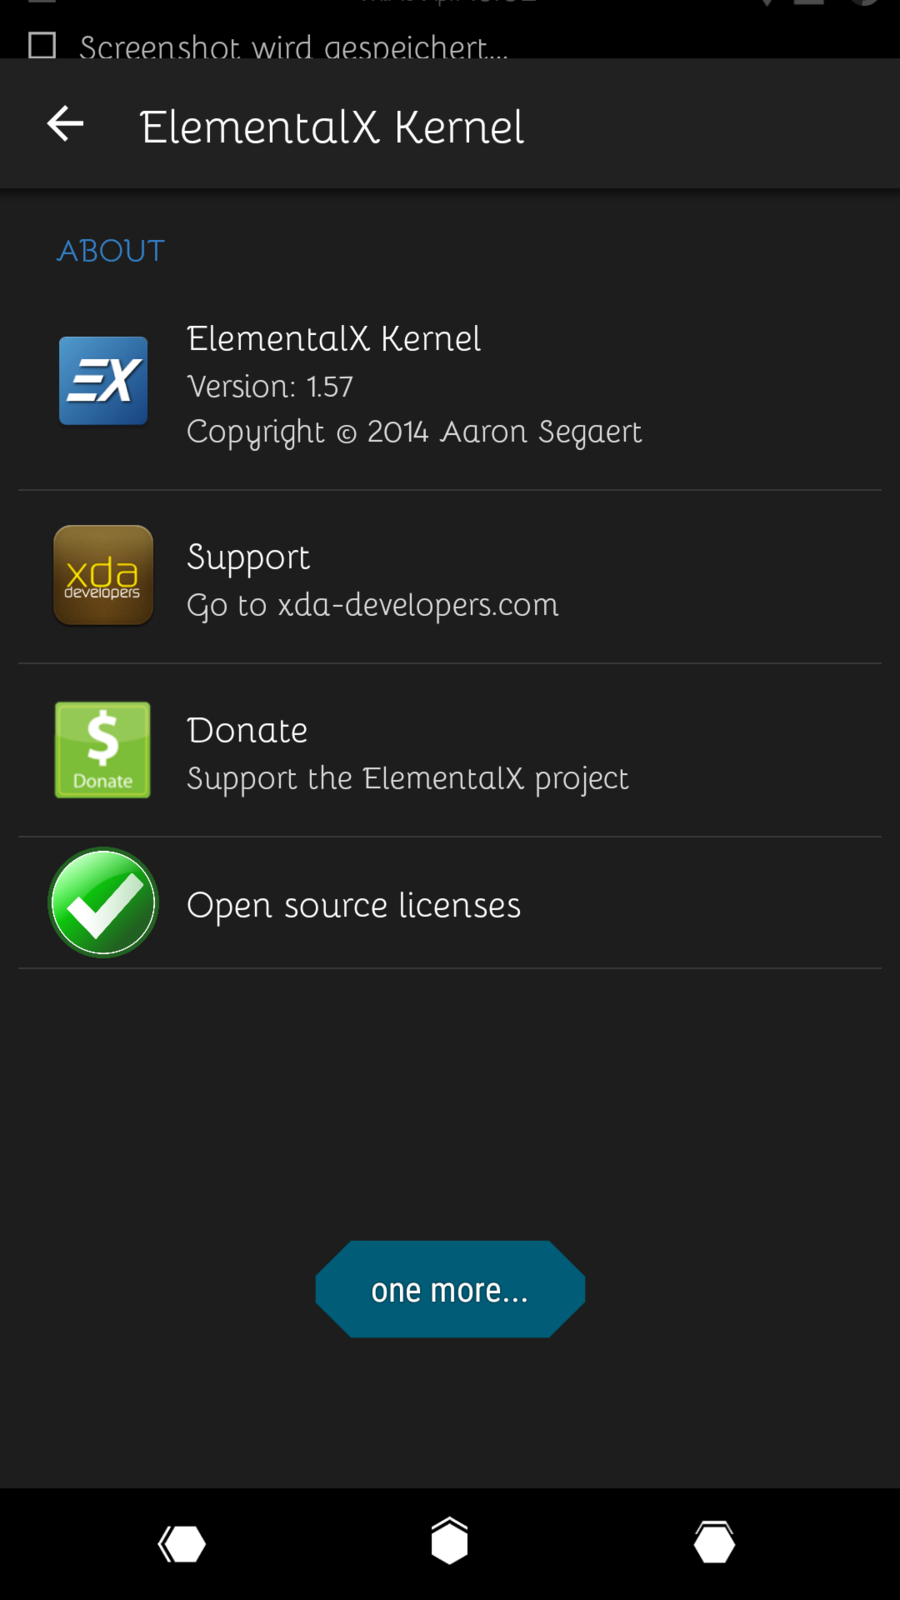Tap the green dollar Donate icon
This screenshot has width=900, height=1600.
coord(103,750)
